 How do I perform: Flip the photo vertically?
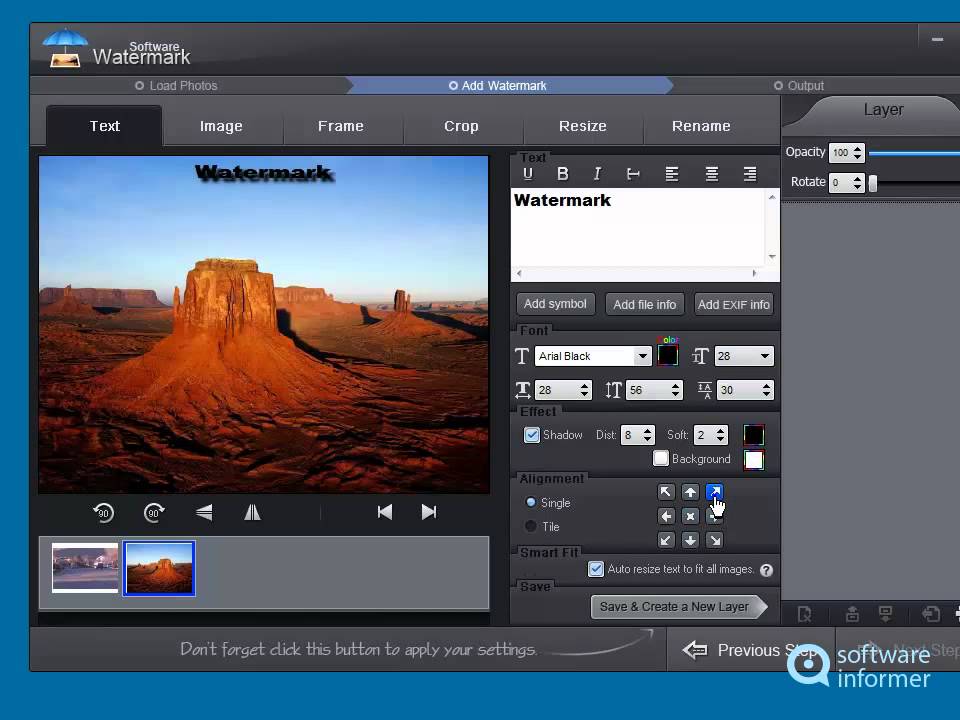[x=204, y=512]
